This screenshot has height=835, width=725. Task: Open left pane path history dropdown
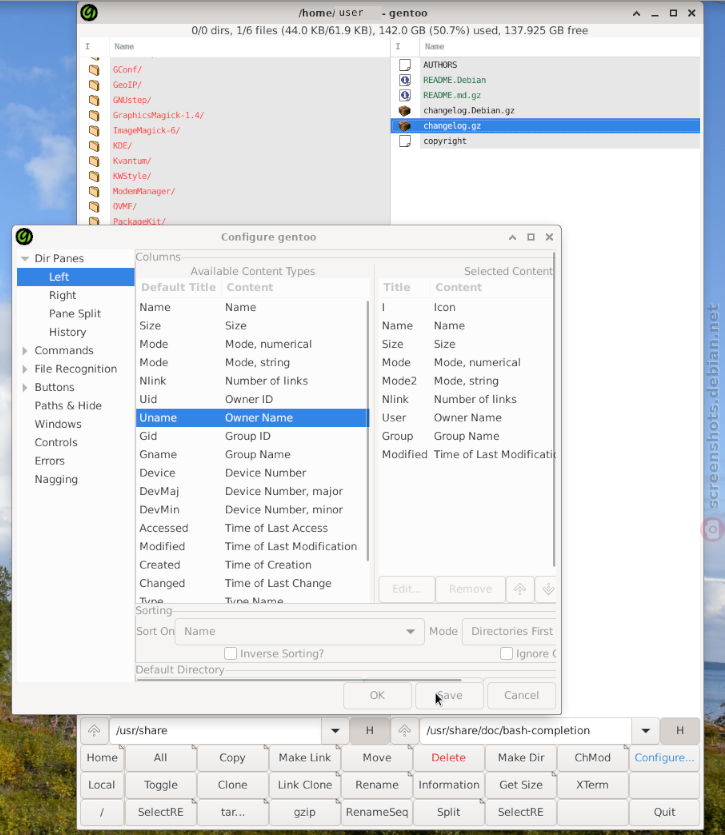click(x=335, y=731)
